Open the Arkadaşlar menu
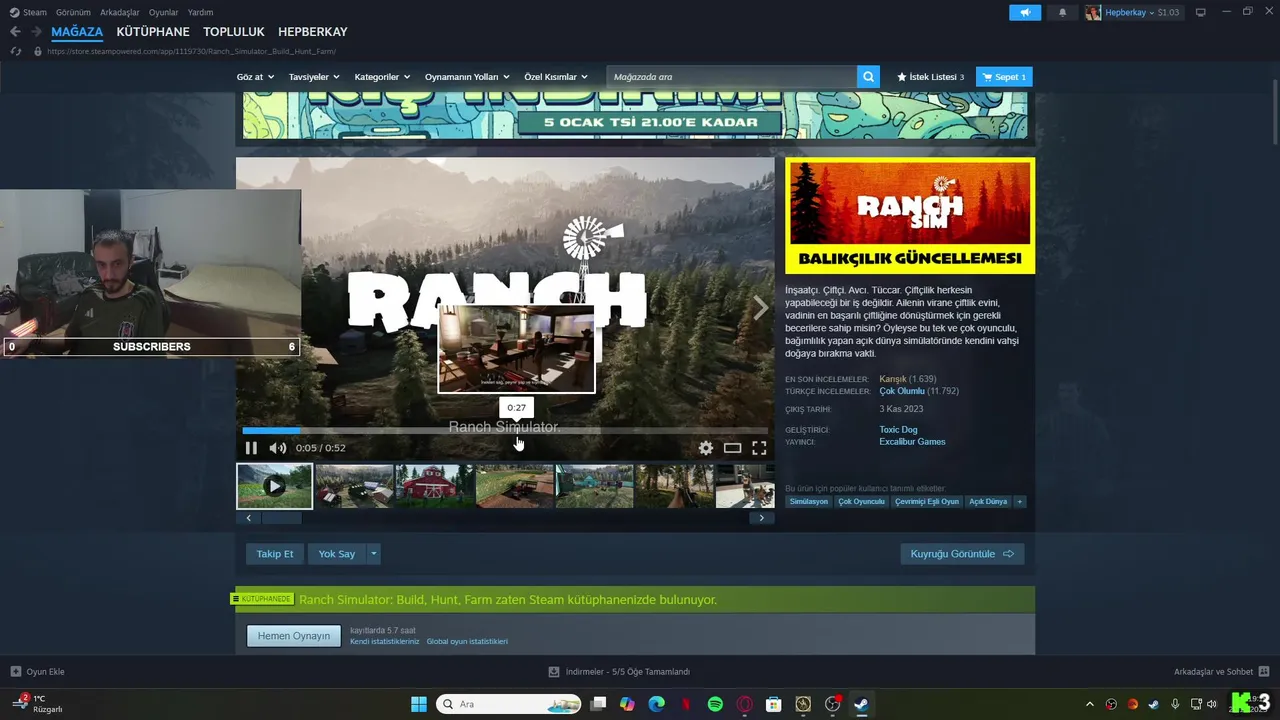 click(120, 12)
